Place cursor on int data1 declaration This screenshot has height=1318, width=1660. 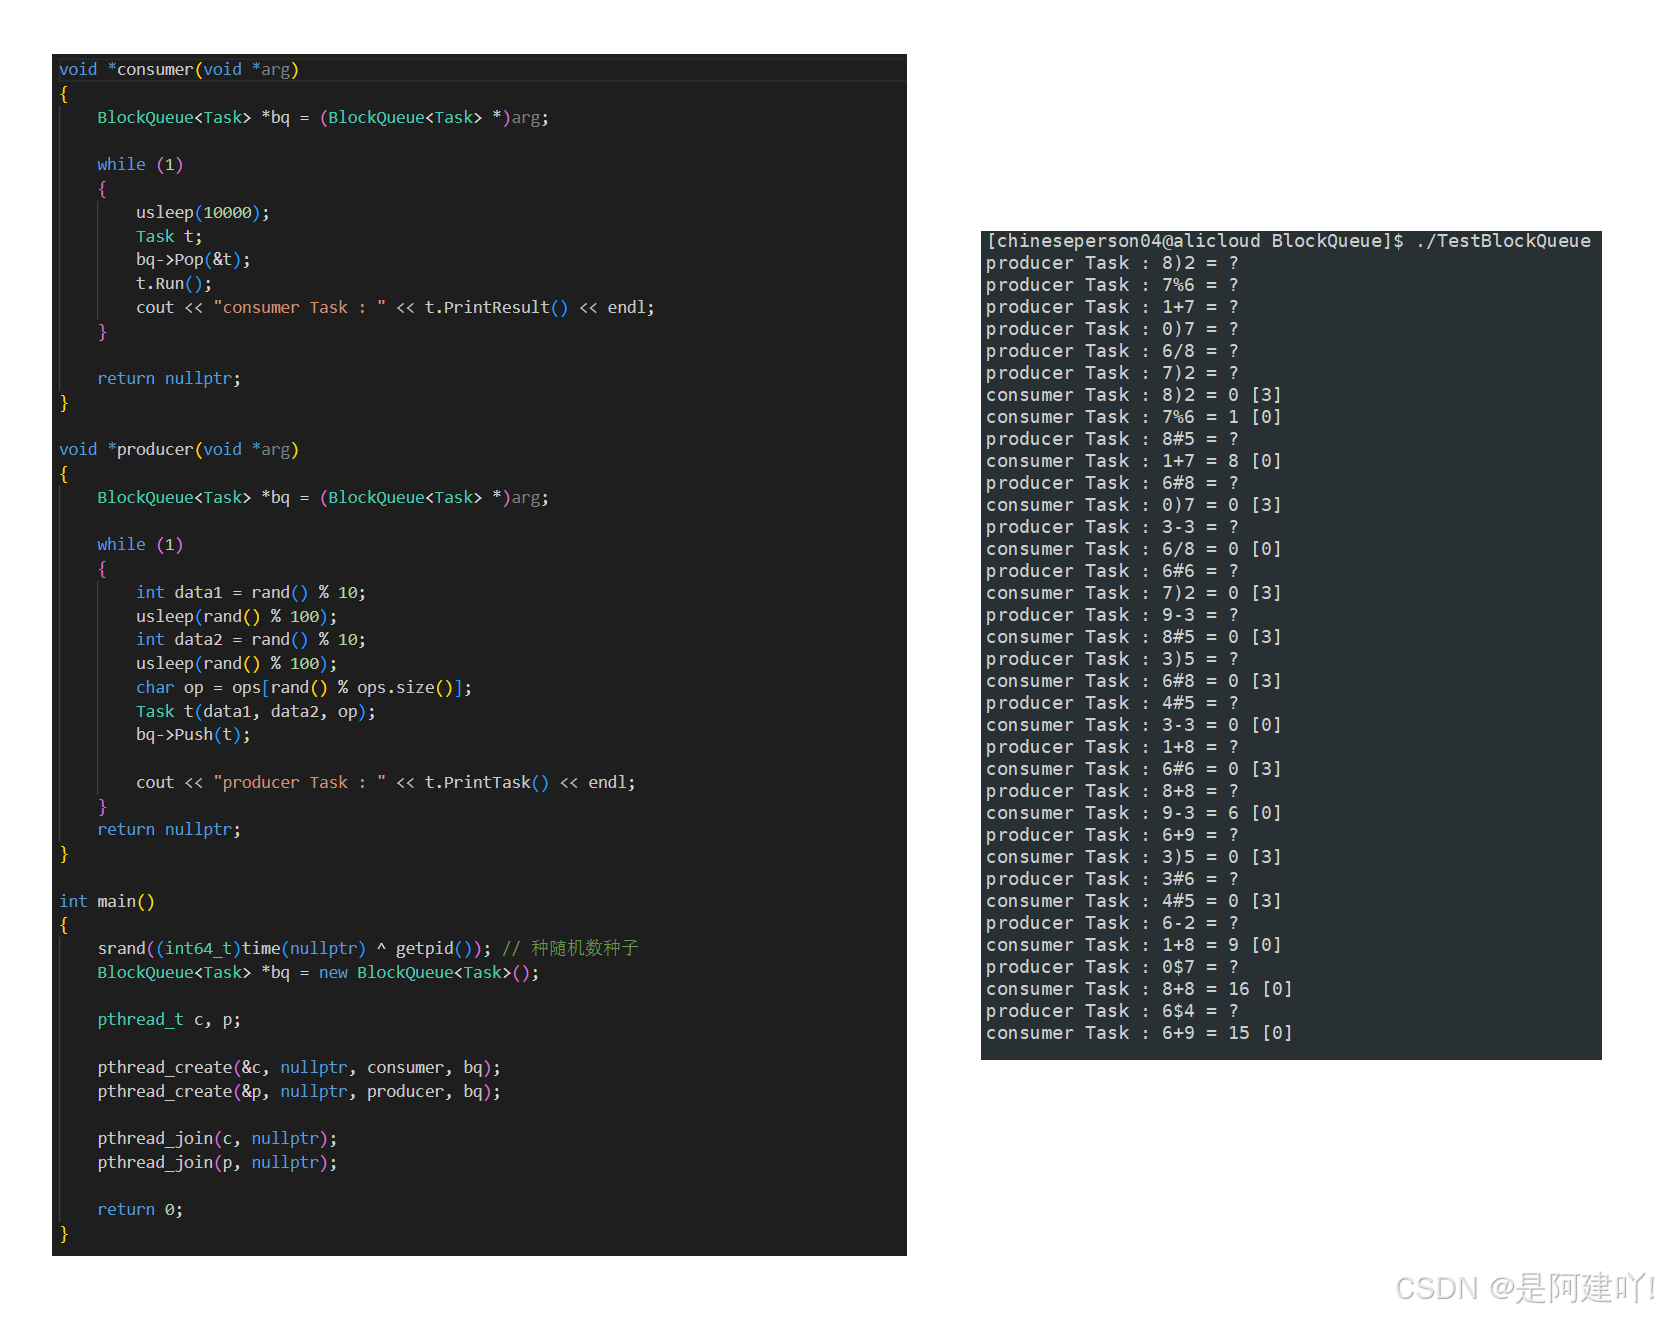(x=250, y=593)
